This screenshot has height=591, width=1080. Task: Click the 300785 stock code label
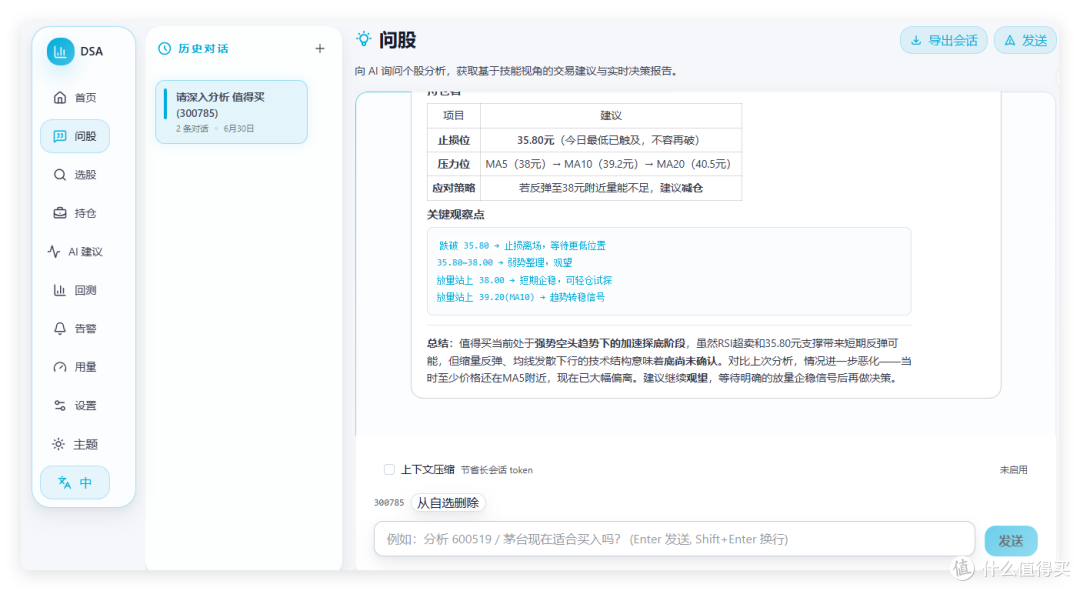tap(389, 503)
